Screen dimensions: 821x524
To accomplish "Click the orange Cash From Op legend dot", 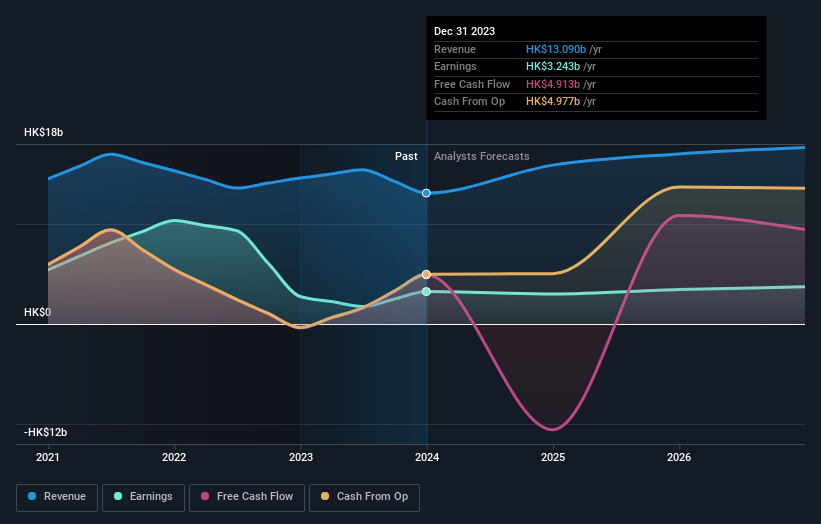I will point(325,496).
